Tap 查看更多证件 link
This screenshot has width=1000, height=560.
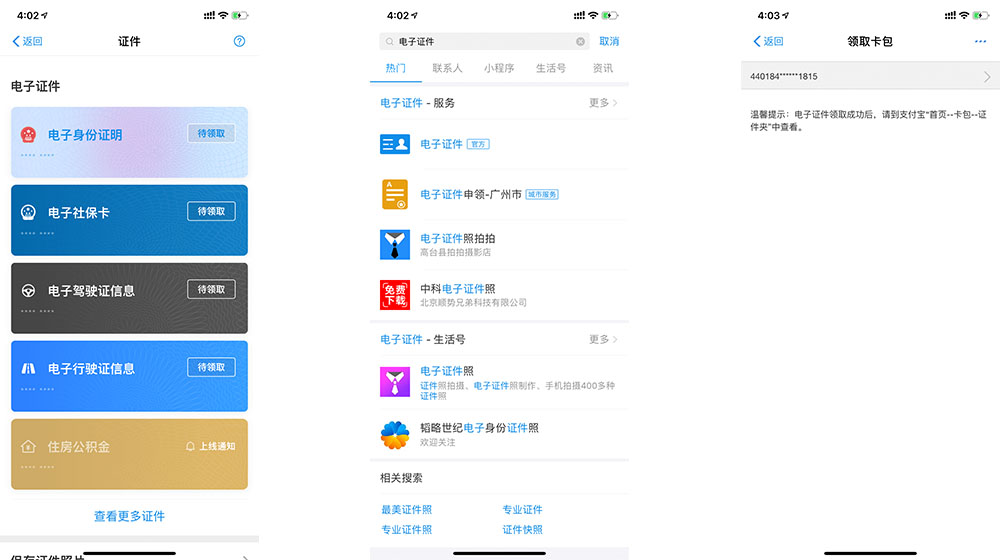click(x=129, y=516)
